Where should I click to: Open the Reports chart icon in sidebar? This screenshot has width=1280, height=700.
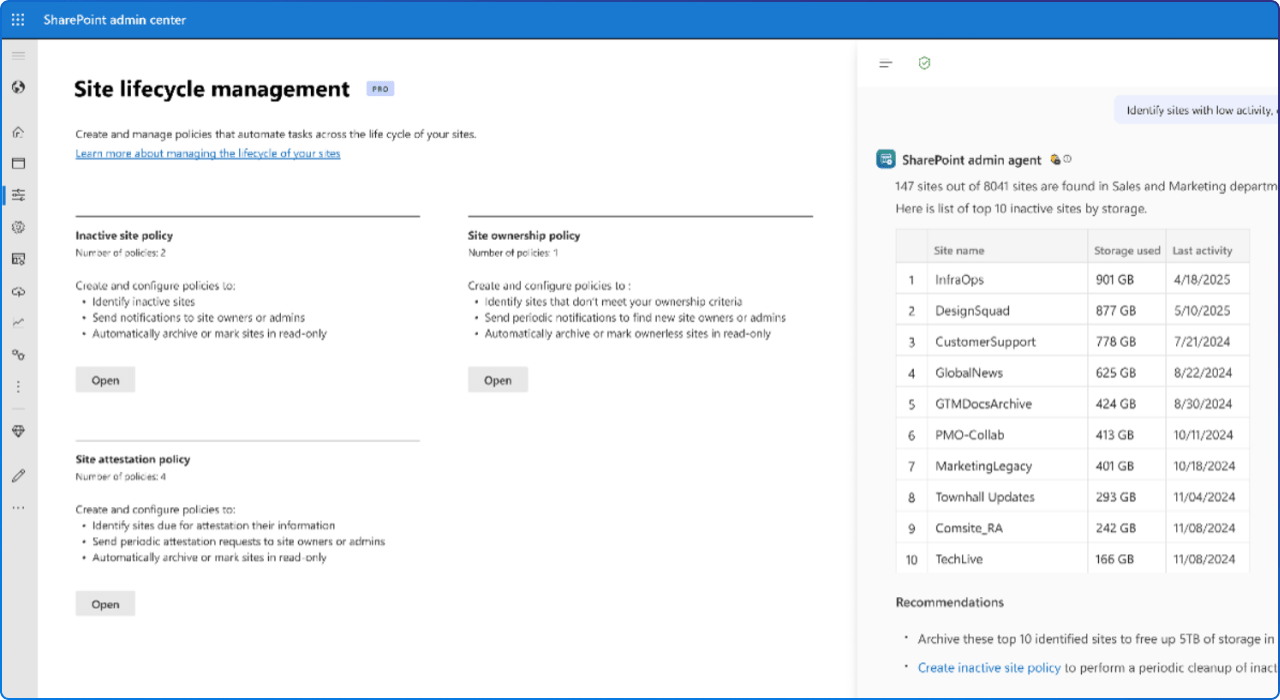pyautogui.click(x=18, y=323)
